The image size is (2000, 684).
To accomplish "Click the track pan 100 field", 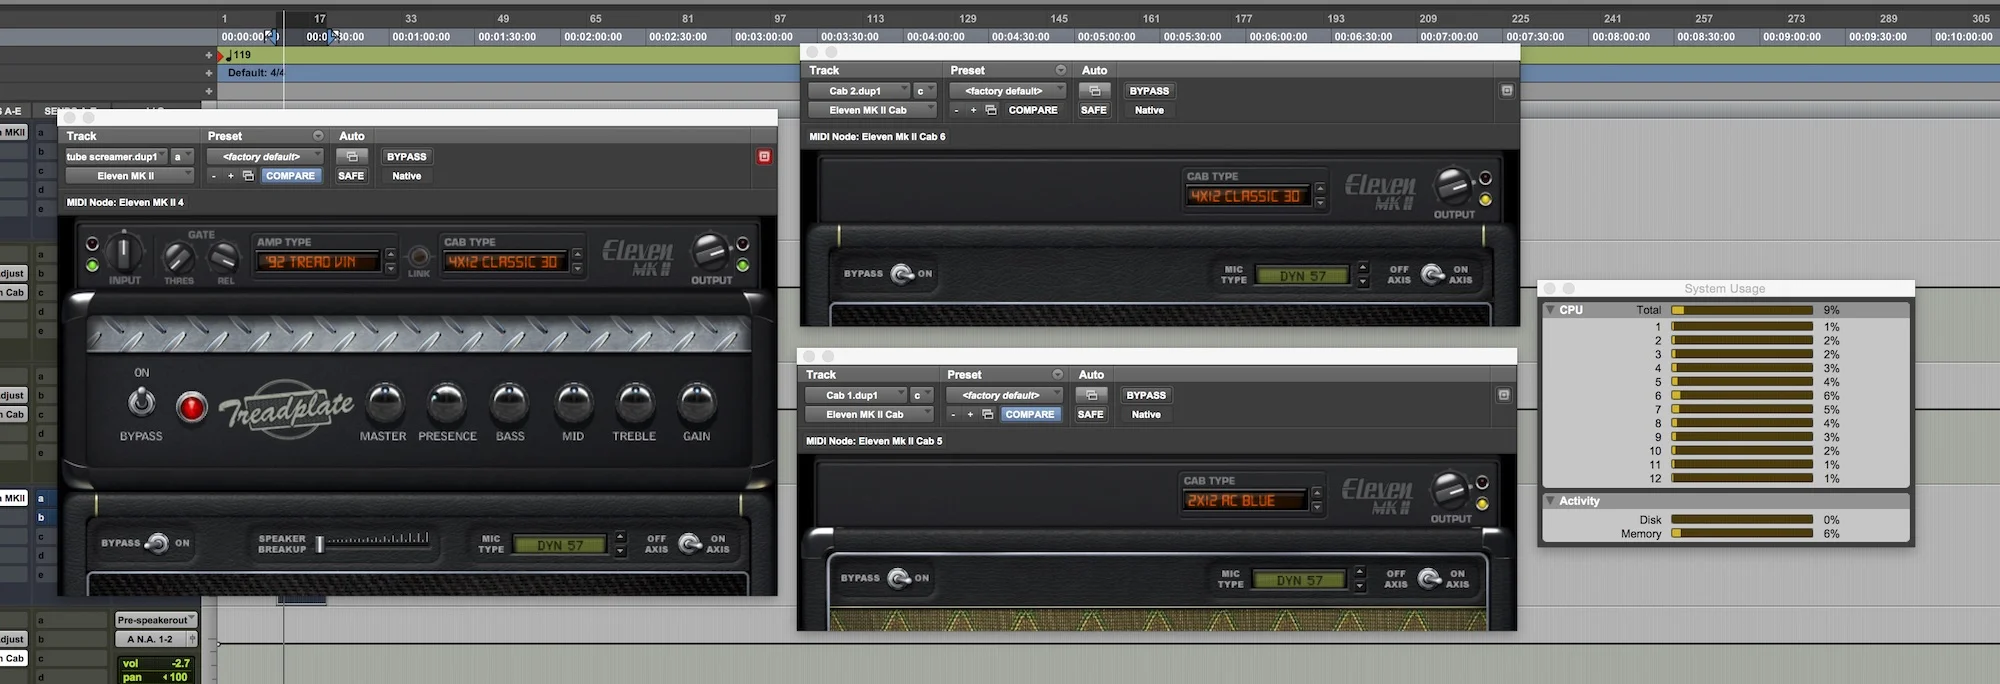I will (156, 677).
